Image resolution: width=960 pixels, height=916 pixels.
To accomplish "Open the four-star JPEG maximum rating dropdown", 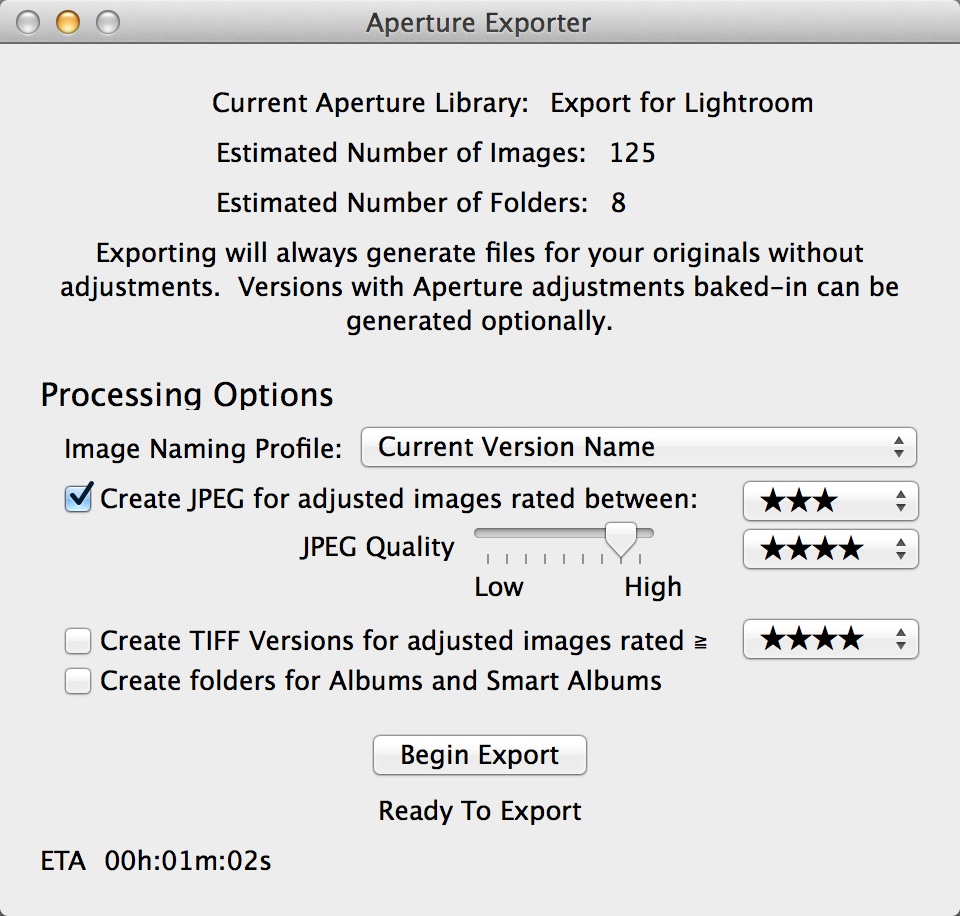I will point(830,548).
